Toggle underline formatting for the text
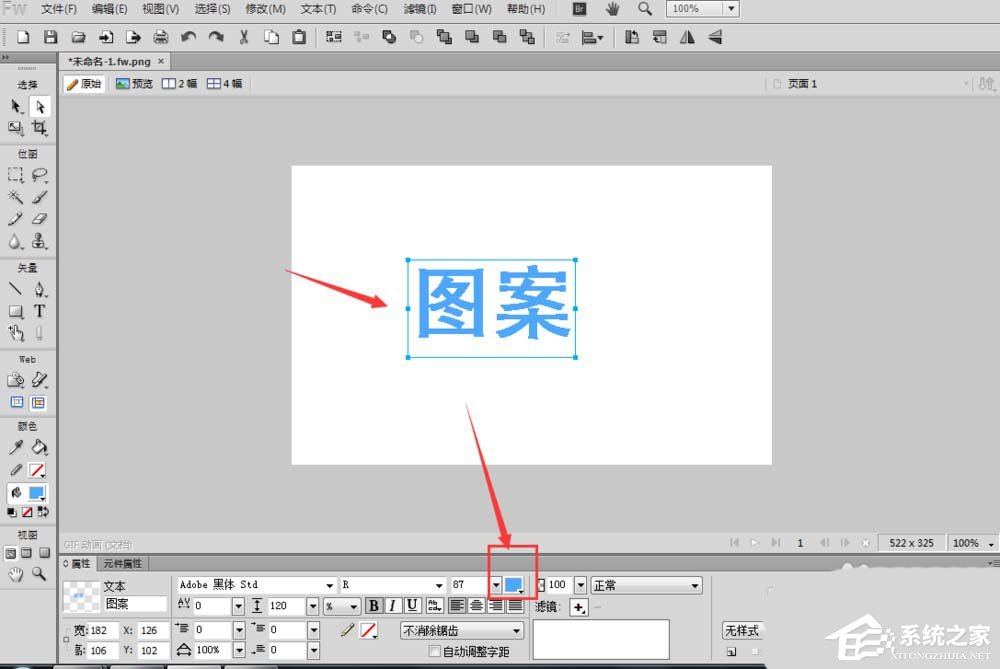1000x669 pixels. (x=411, y=605)
